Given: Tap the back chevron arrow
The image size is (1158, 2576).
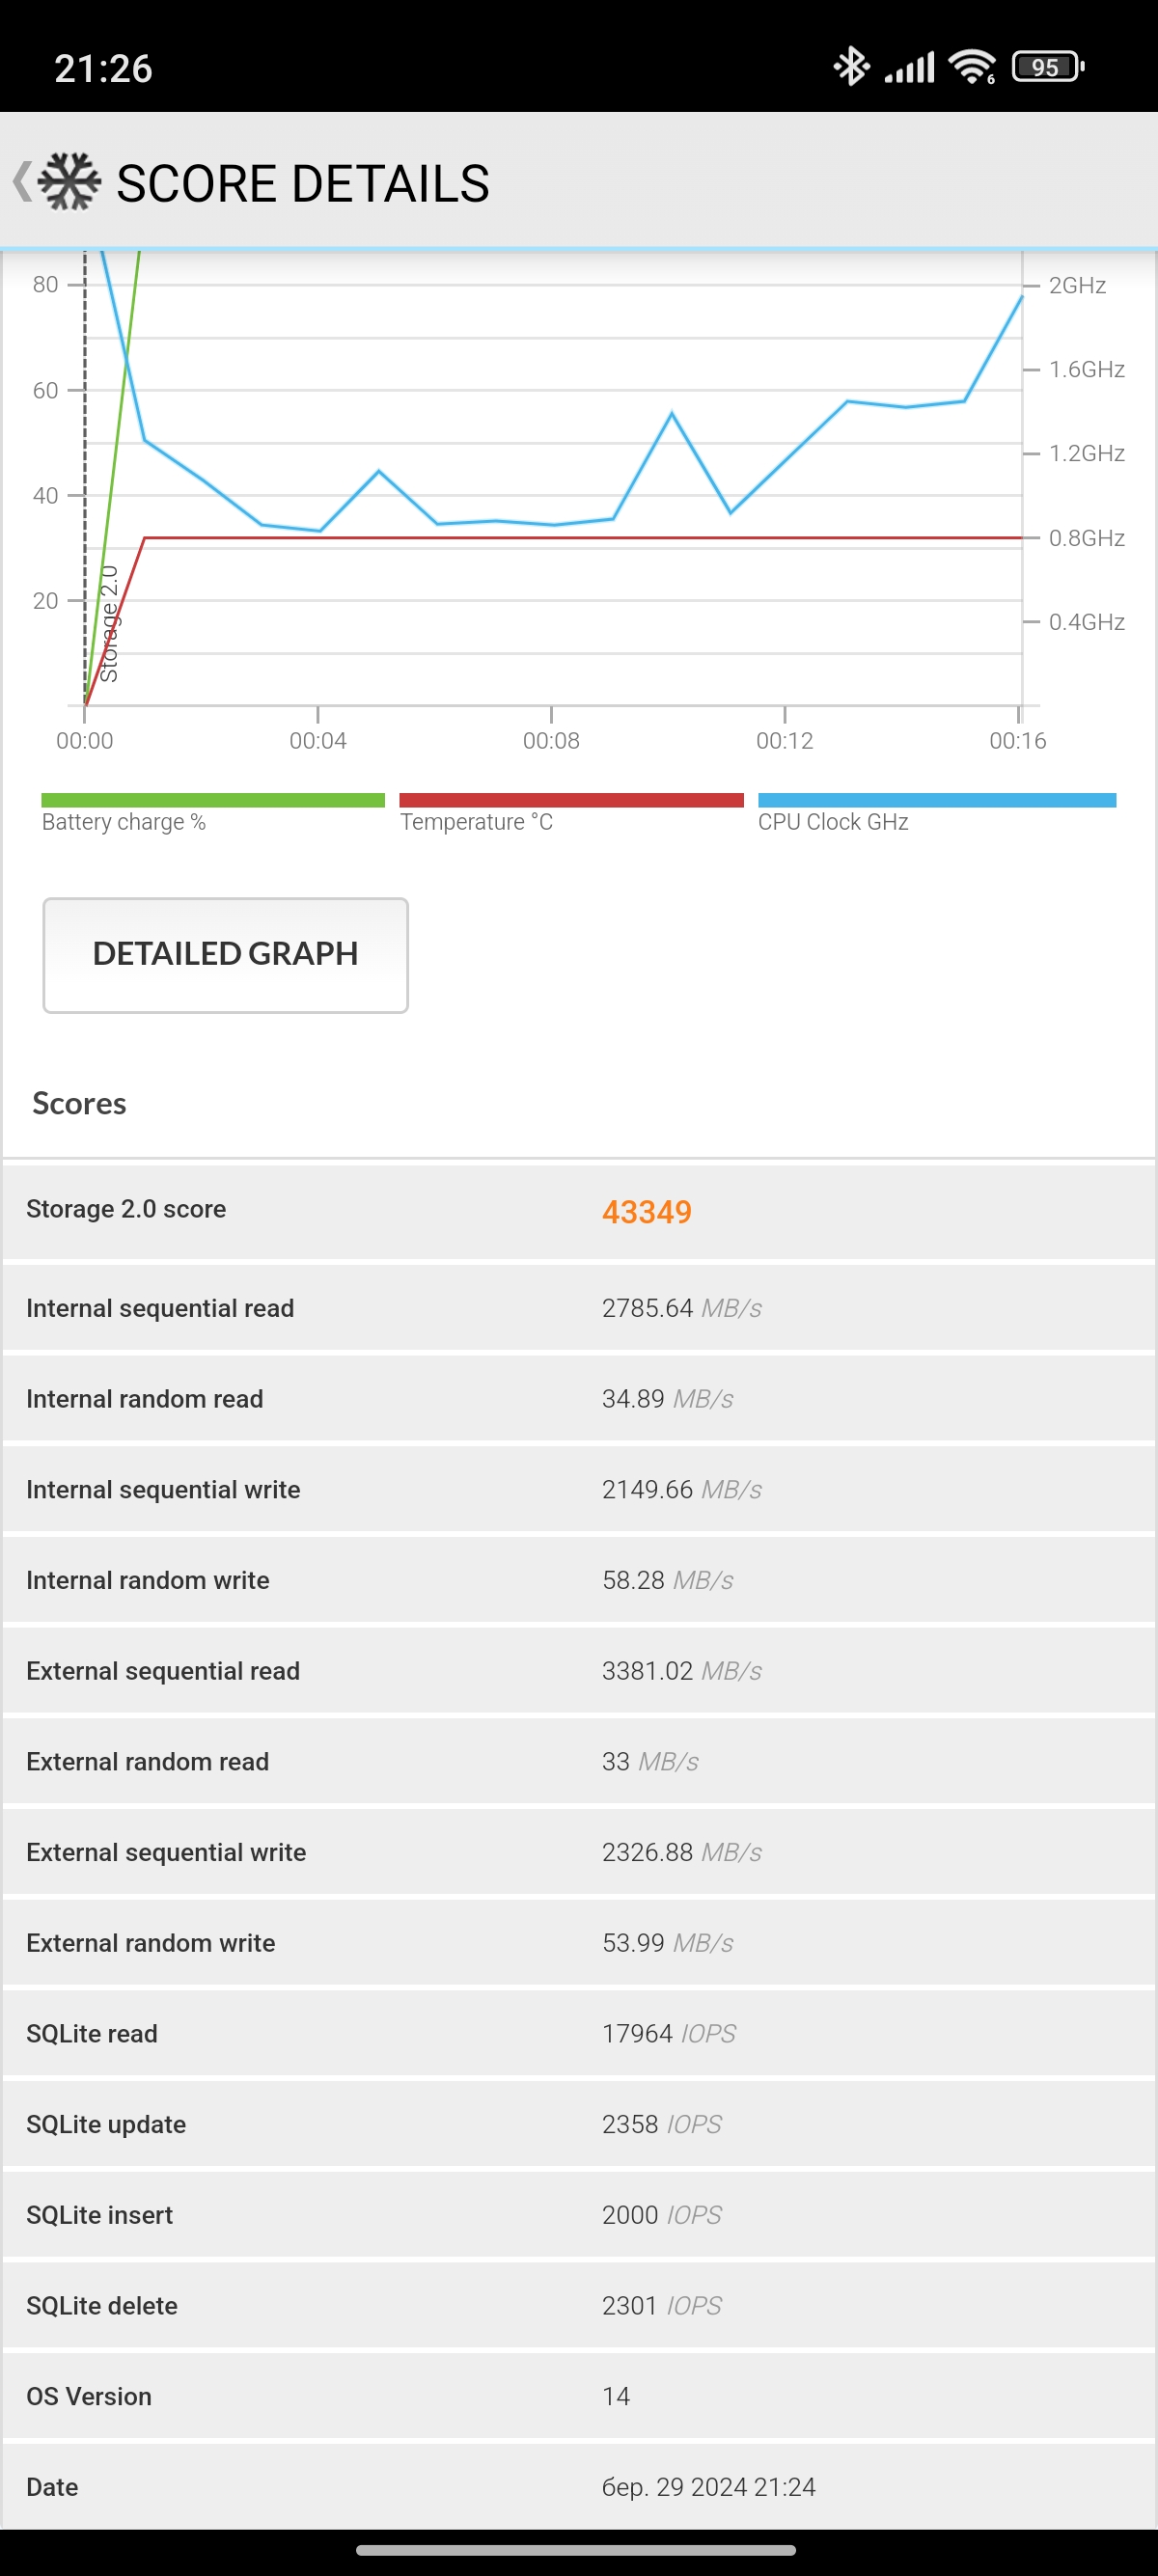Looking at the screenshot, I should coord(21,182).
